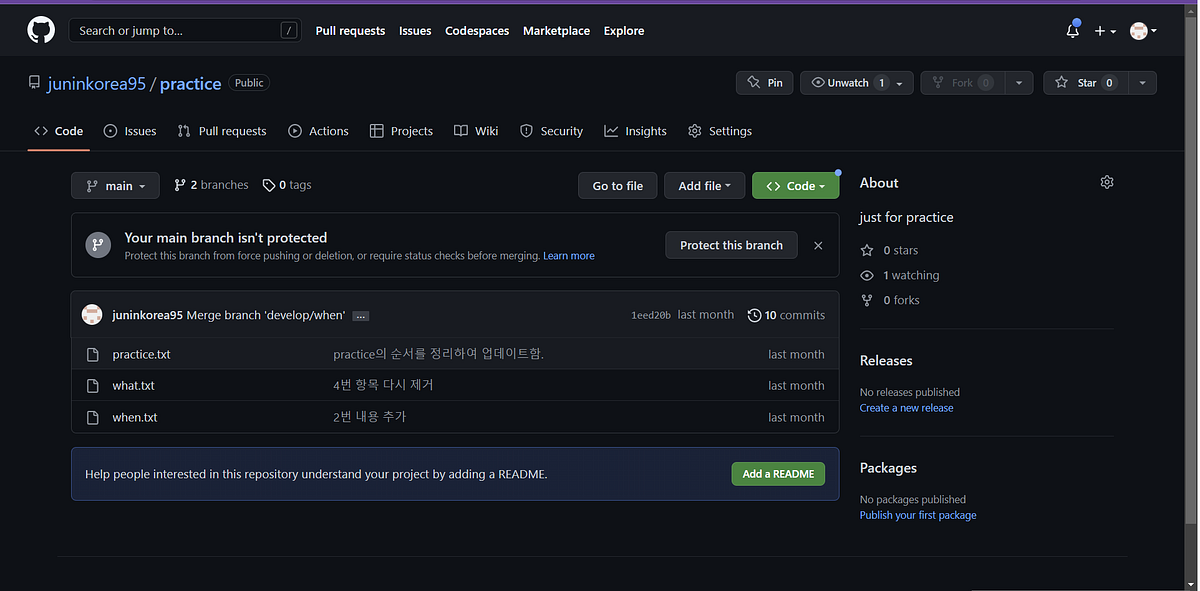Open the user avatar menu

[1143, 31]
